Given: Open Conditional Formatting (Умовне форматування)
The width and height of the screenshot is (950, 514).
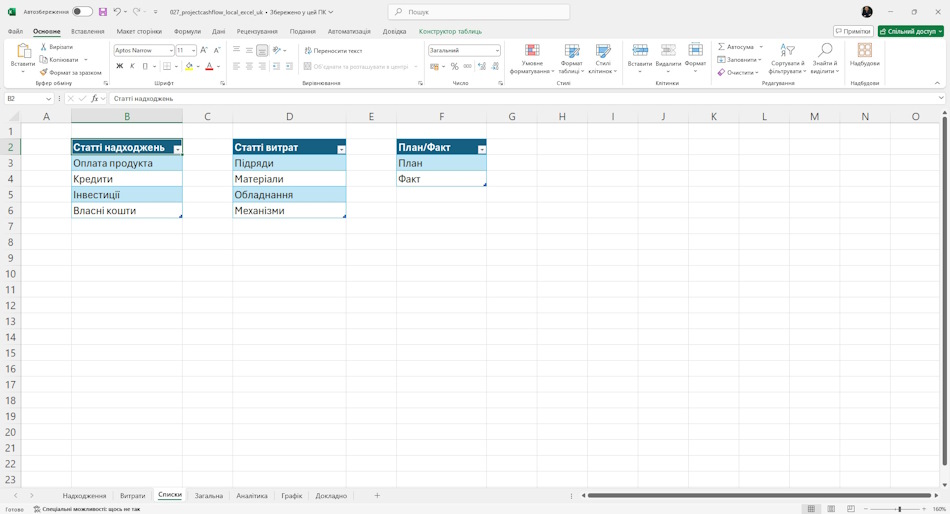Looking at the screenshot, I should click(532, 58).
